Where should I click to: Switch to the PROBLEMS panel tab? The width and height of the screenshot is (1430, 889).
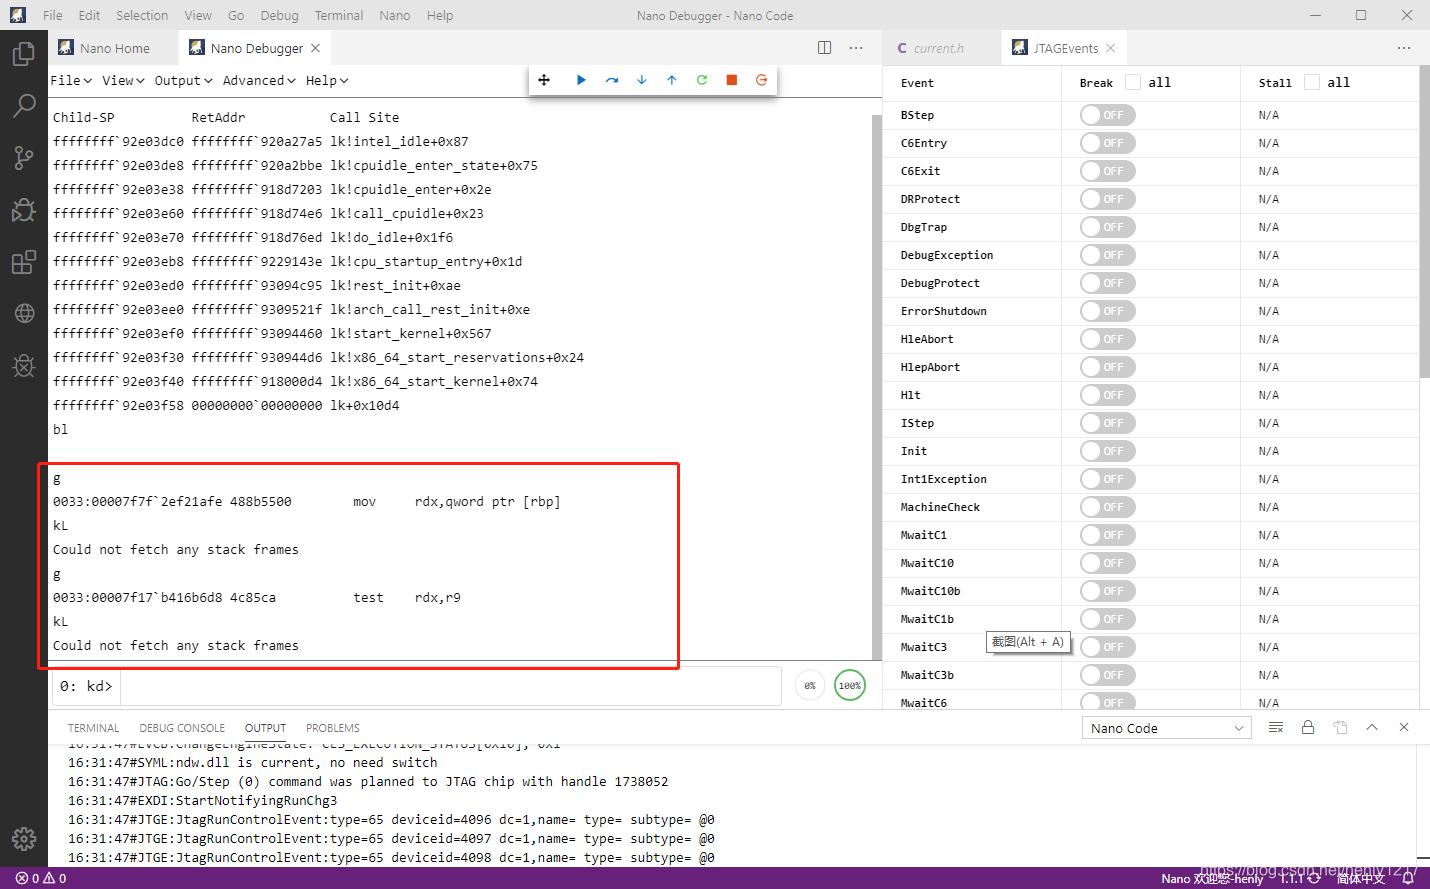[x=333, y=728]
